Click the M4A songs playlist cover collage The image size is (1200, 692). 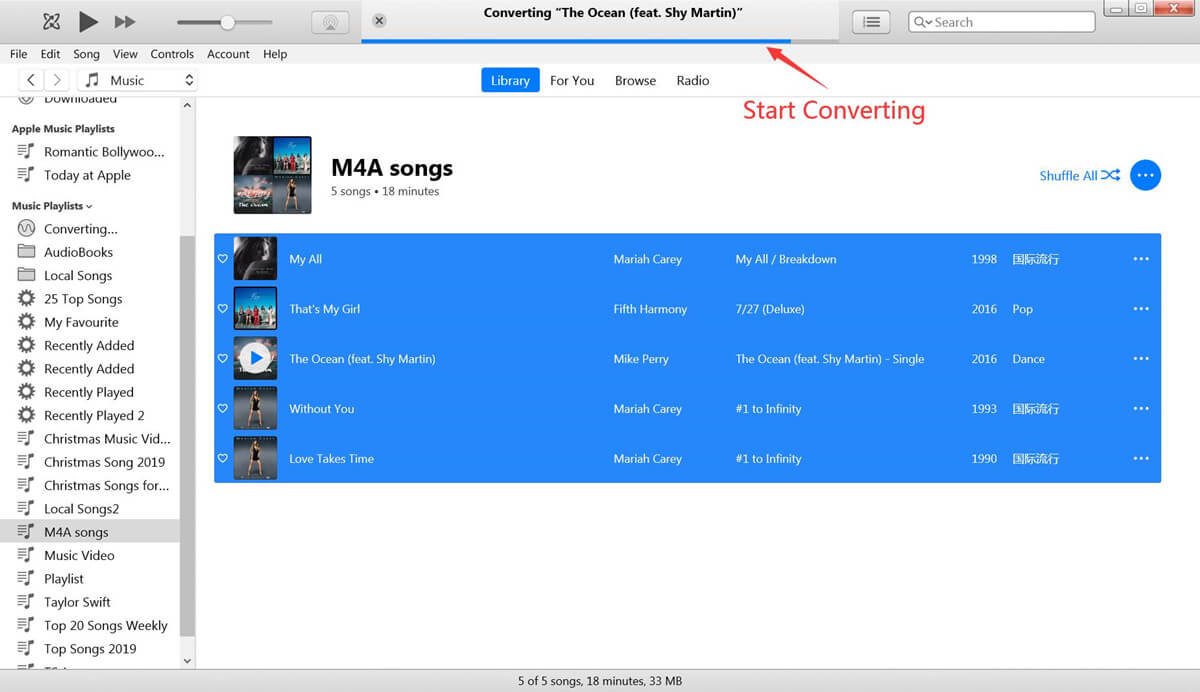[272, 175]
